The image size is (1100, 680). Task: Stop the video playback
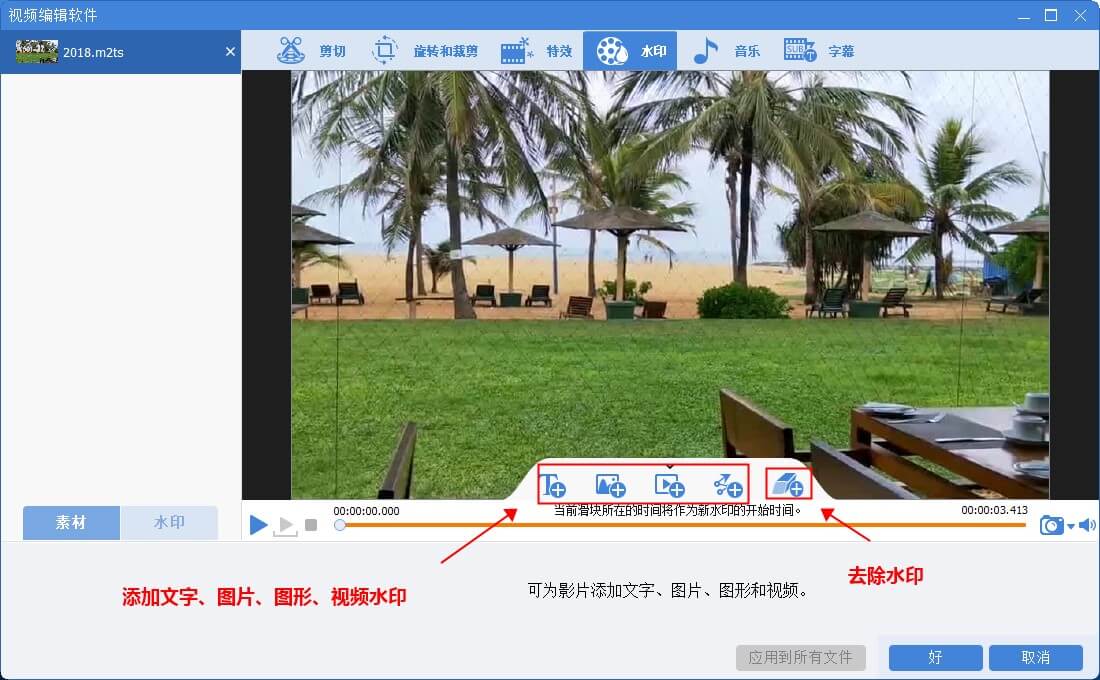click(x=311, y=525)
